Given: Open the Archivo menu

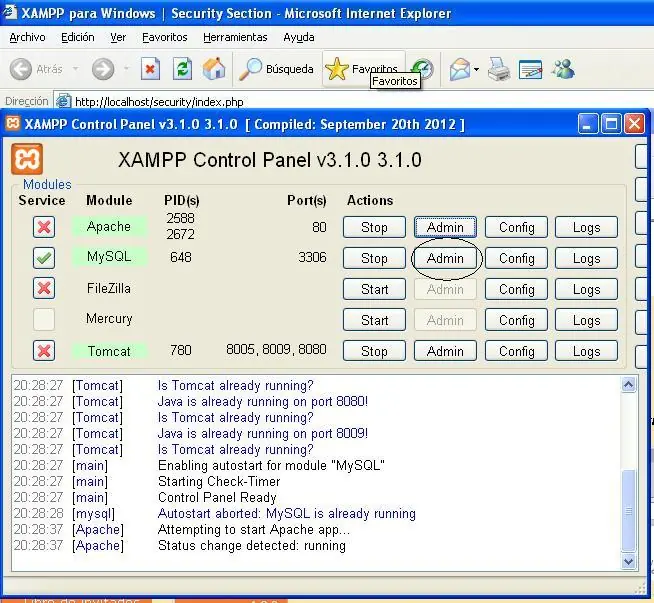Looking at the screenshot, I should click(27, 37).
